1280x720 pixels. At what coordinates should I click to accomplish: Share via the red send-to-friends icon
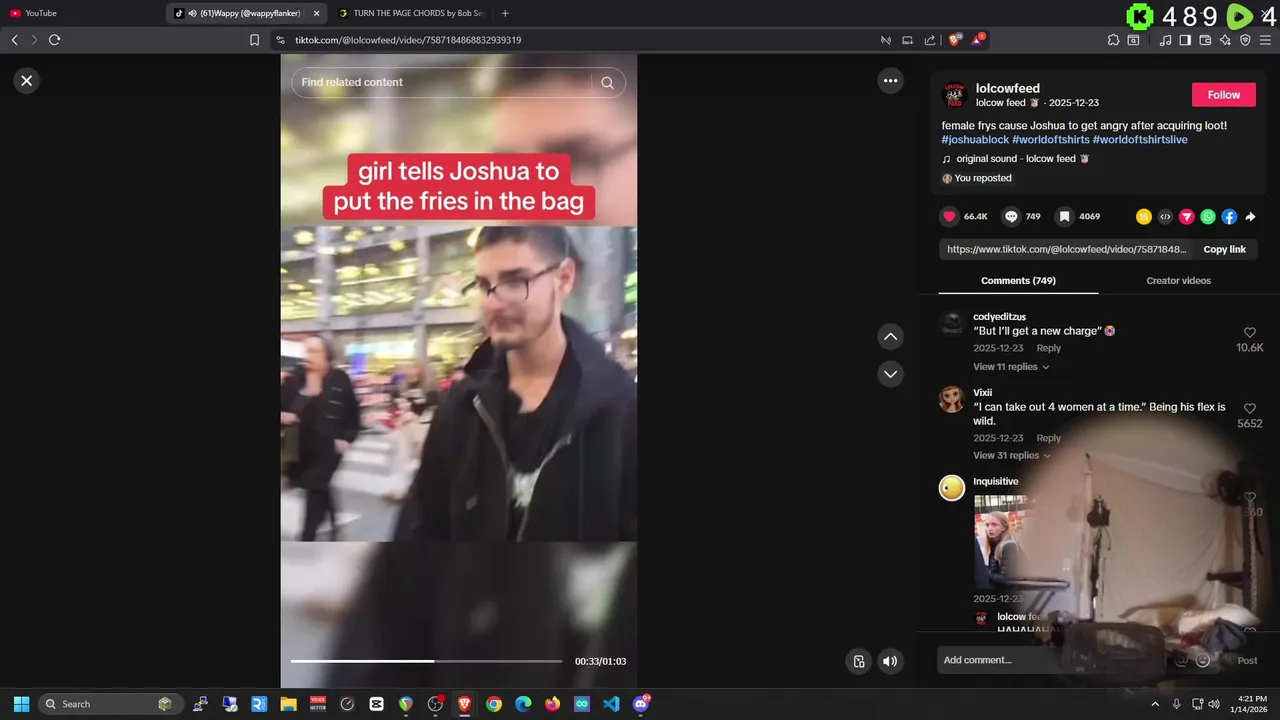point(1187,216)
